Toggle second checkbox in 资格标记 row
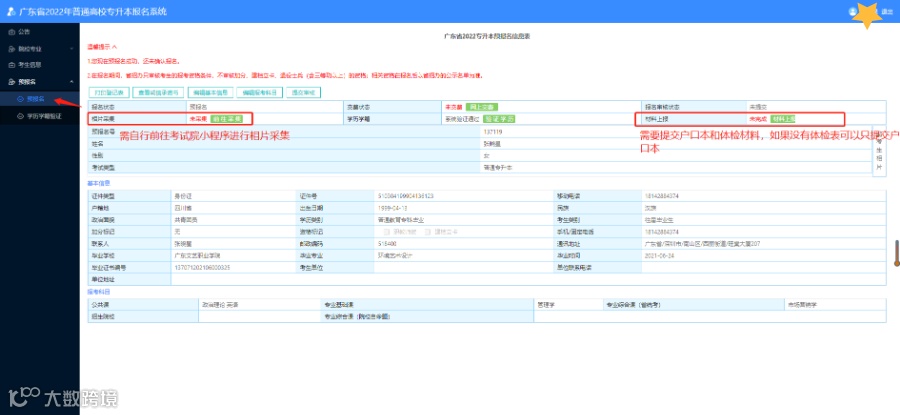The height and width of the screenshot is (415, 900). (x=428, y=232)
